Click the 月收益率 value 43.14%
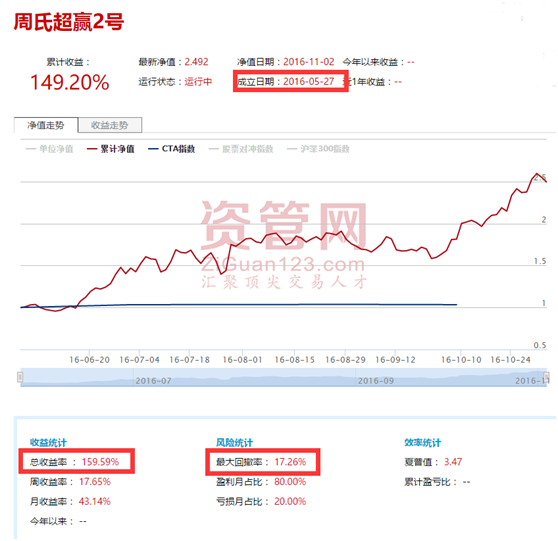The image size is (558, 541). point(95,501)
